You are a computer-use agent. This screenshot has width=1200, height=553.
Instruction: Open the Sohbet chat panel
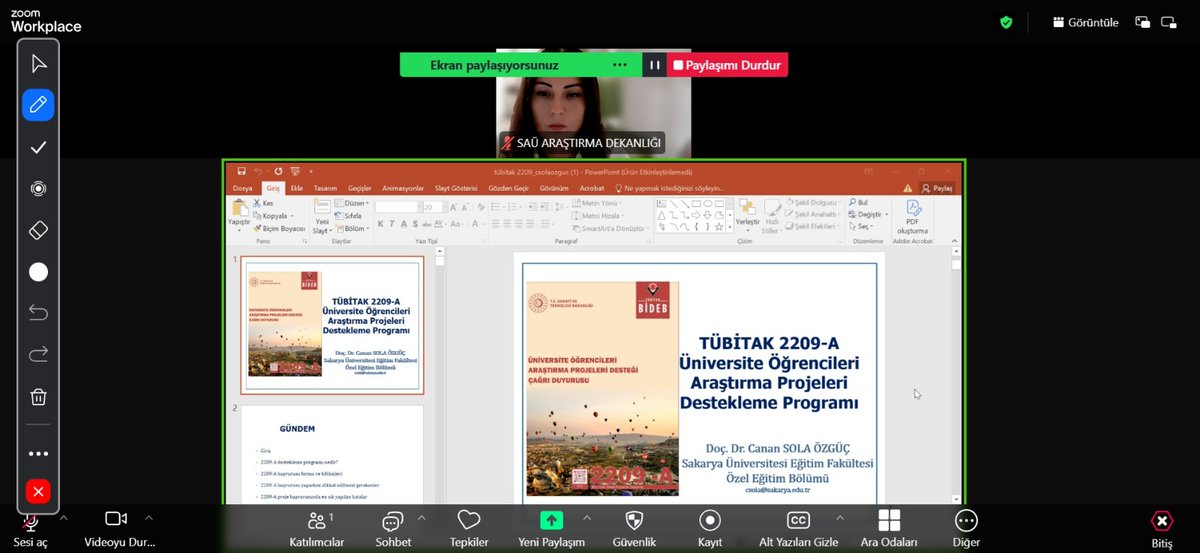(x=393, y=527)
